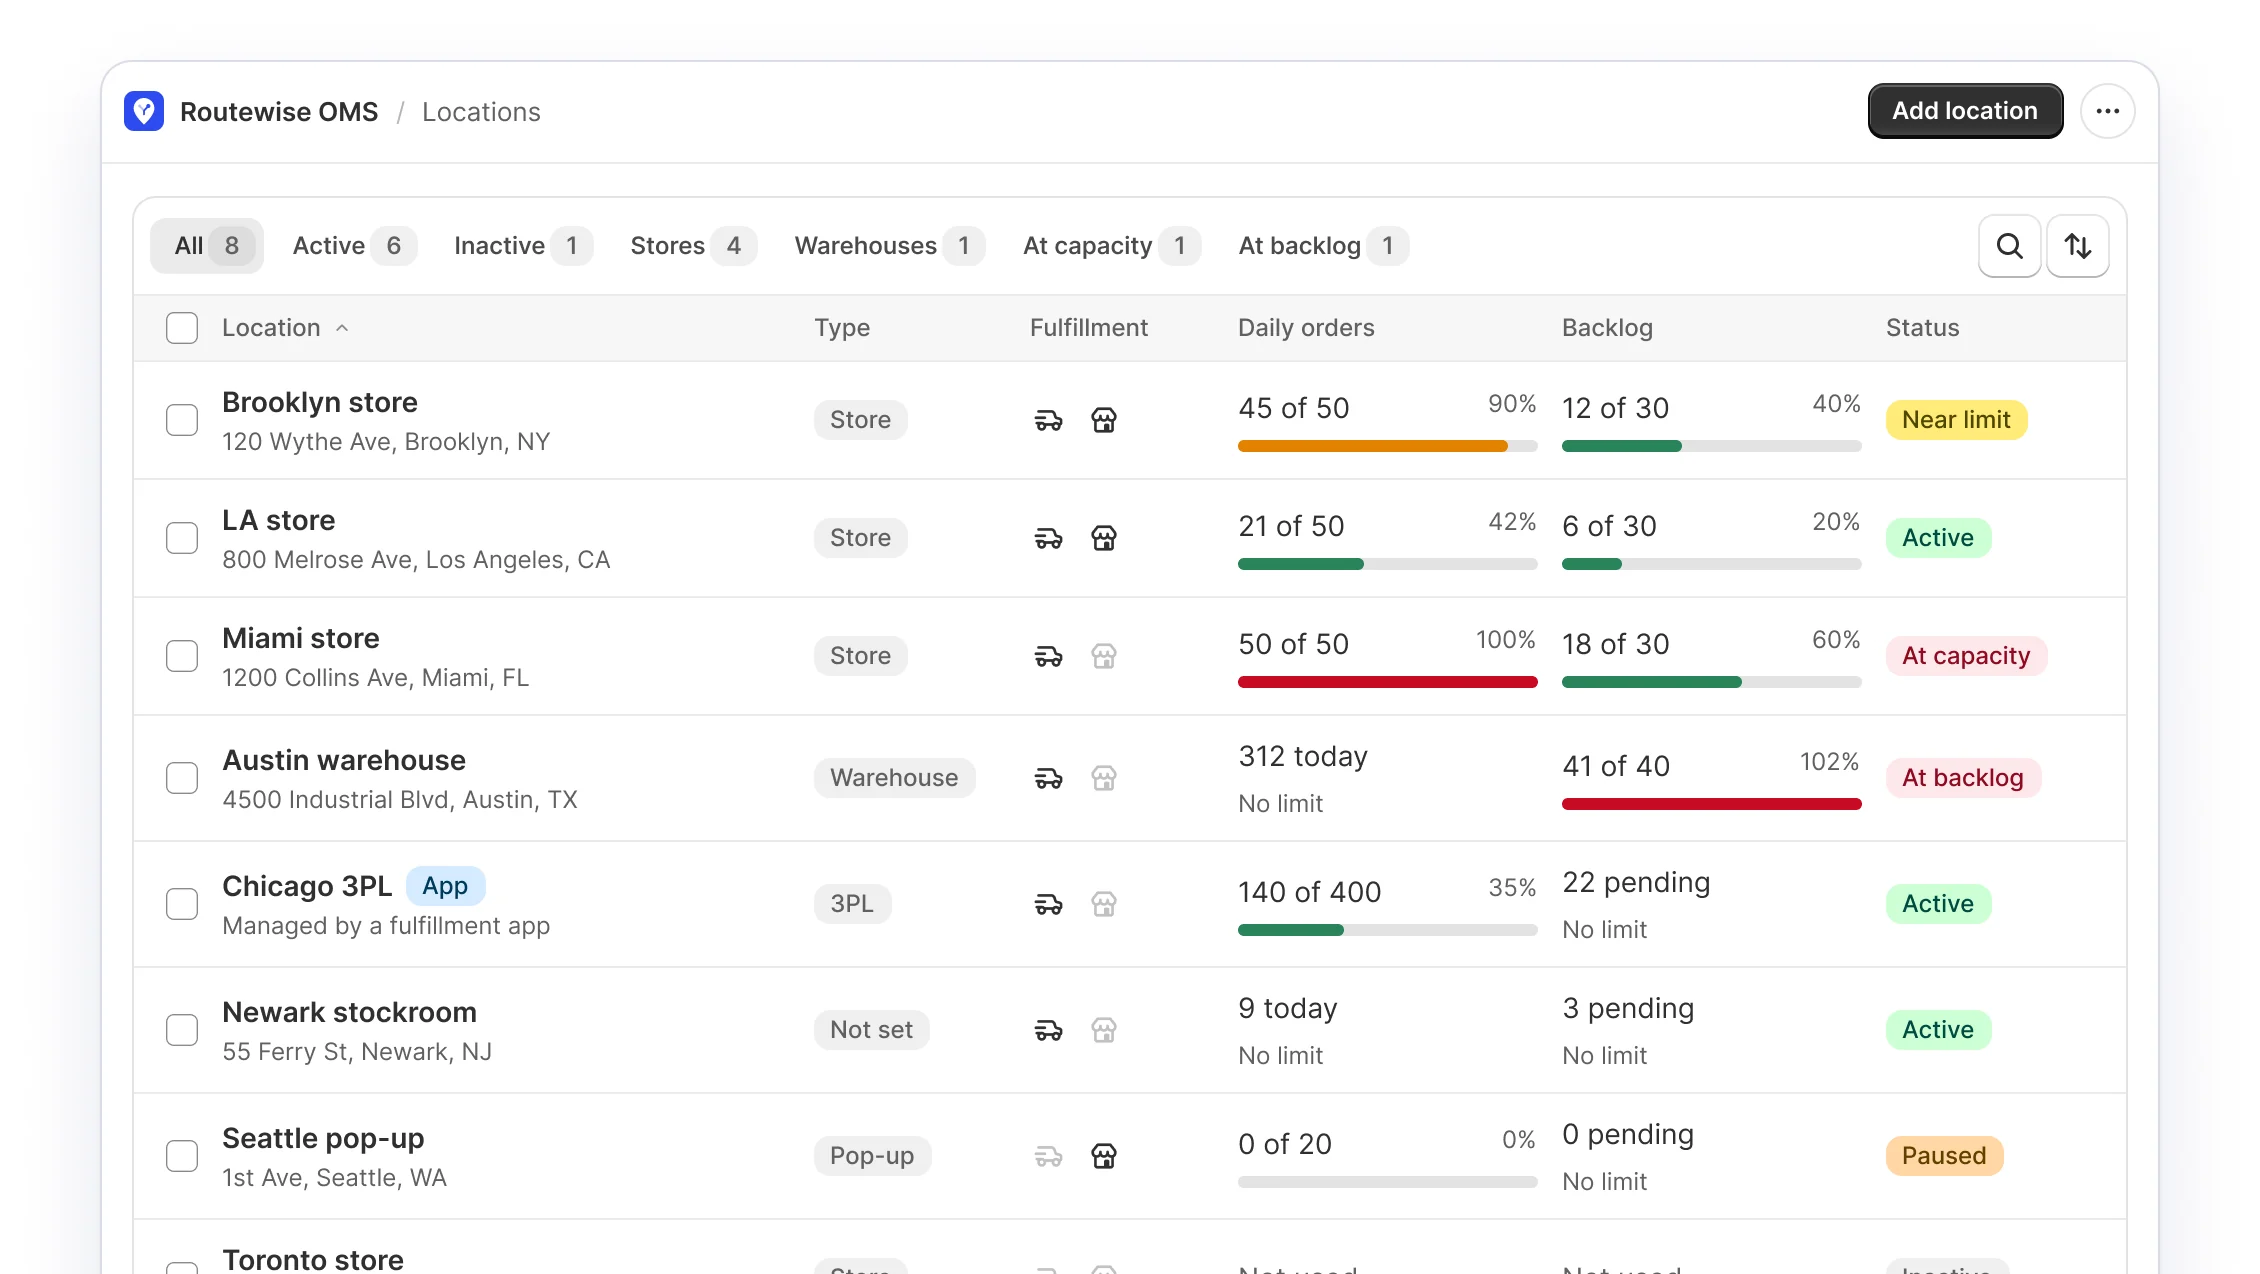Click Austin warehouse delivery truck icon
This screenshot has width=2260, height=1274.
[x=1048, y=778]
